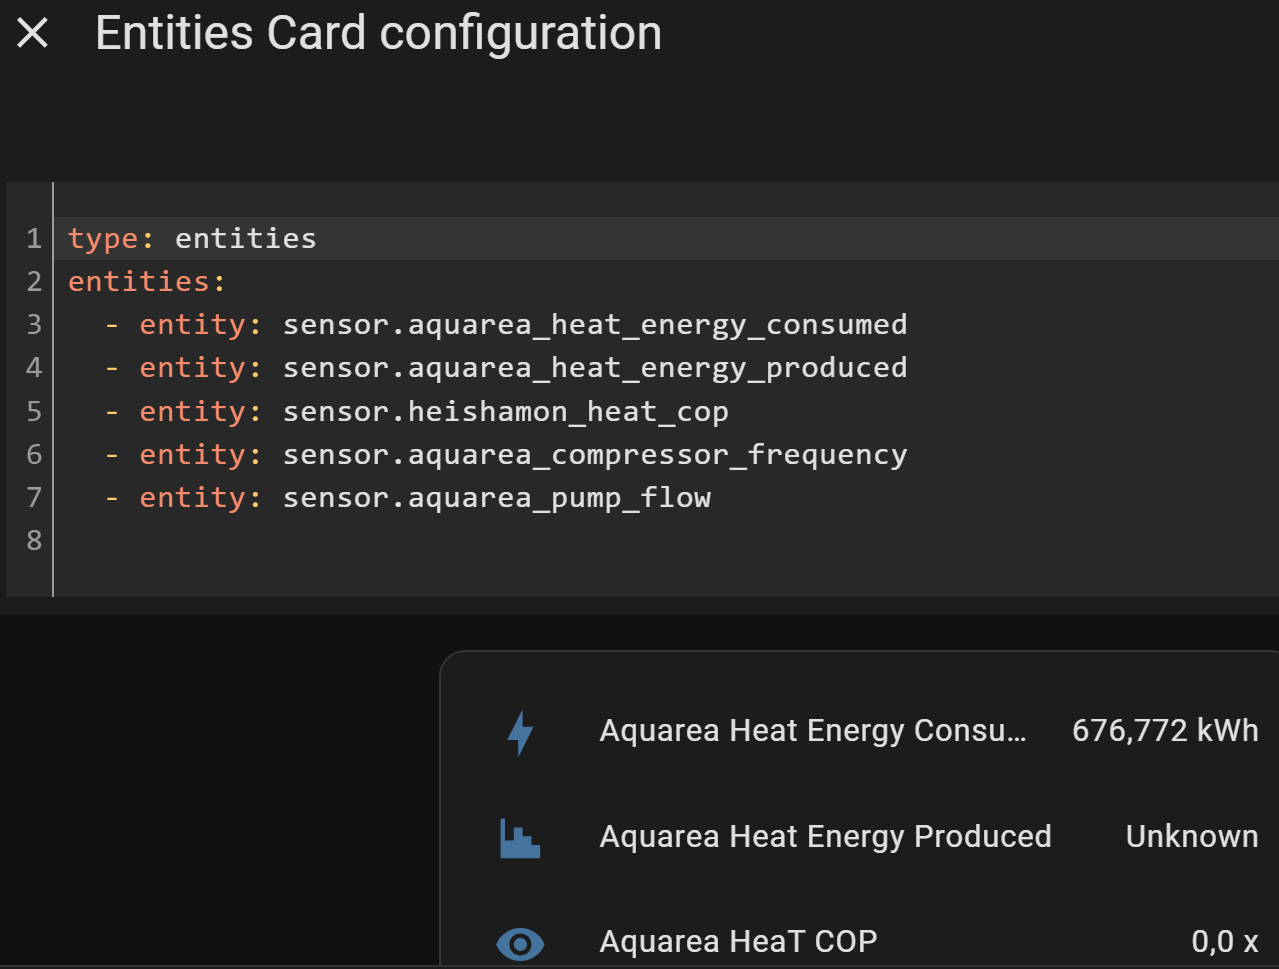Open Aquarea HeaT COP entity row

(738, 942)
